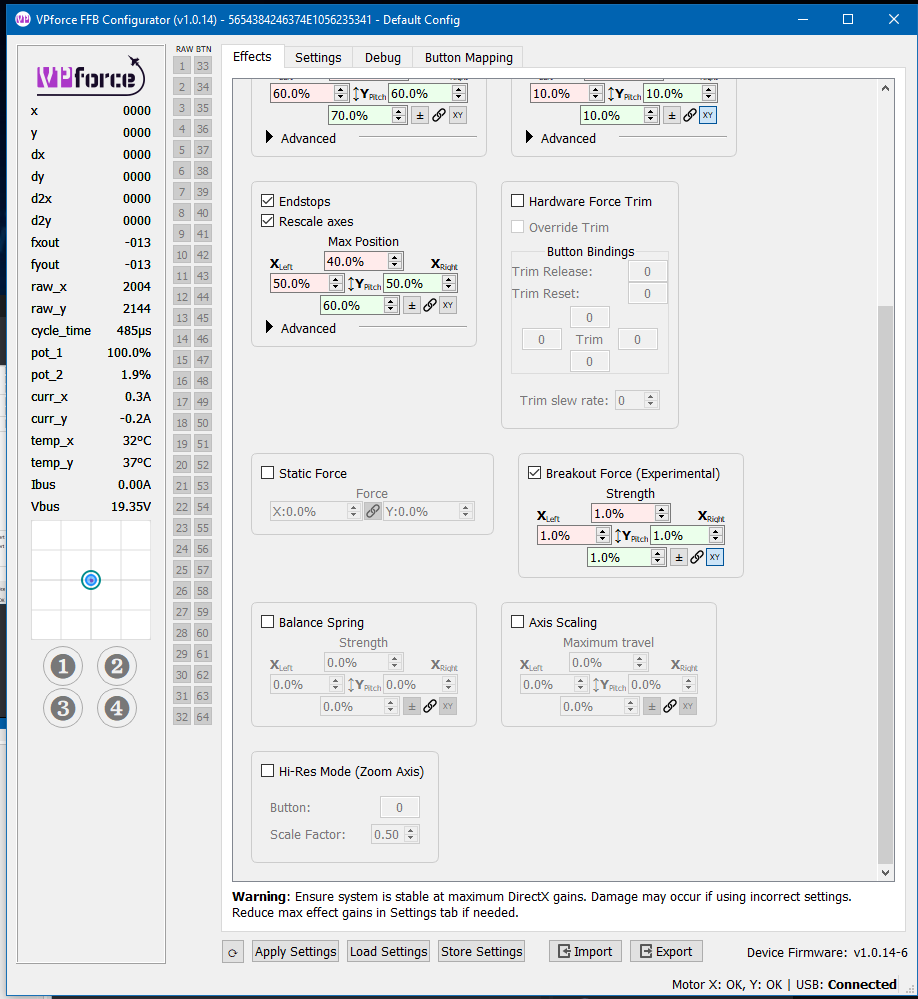Image resolution: width=918 pixels, height=999 pixels.
Task: Click raw button indicator 64
Action: tap(203, 717)
